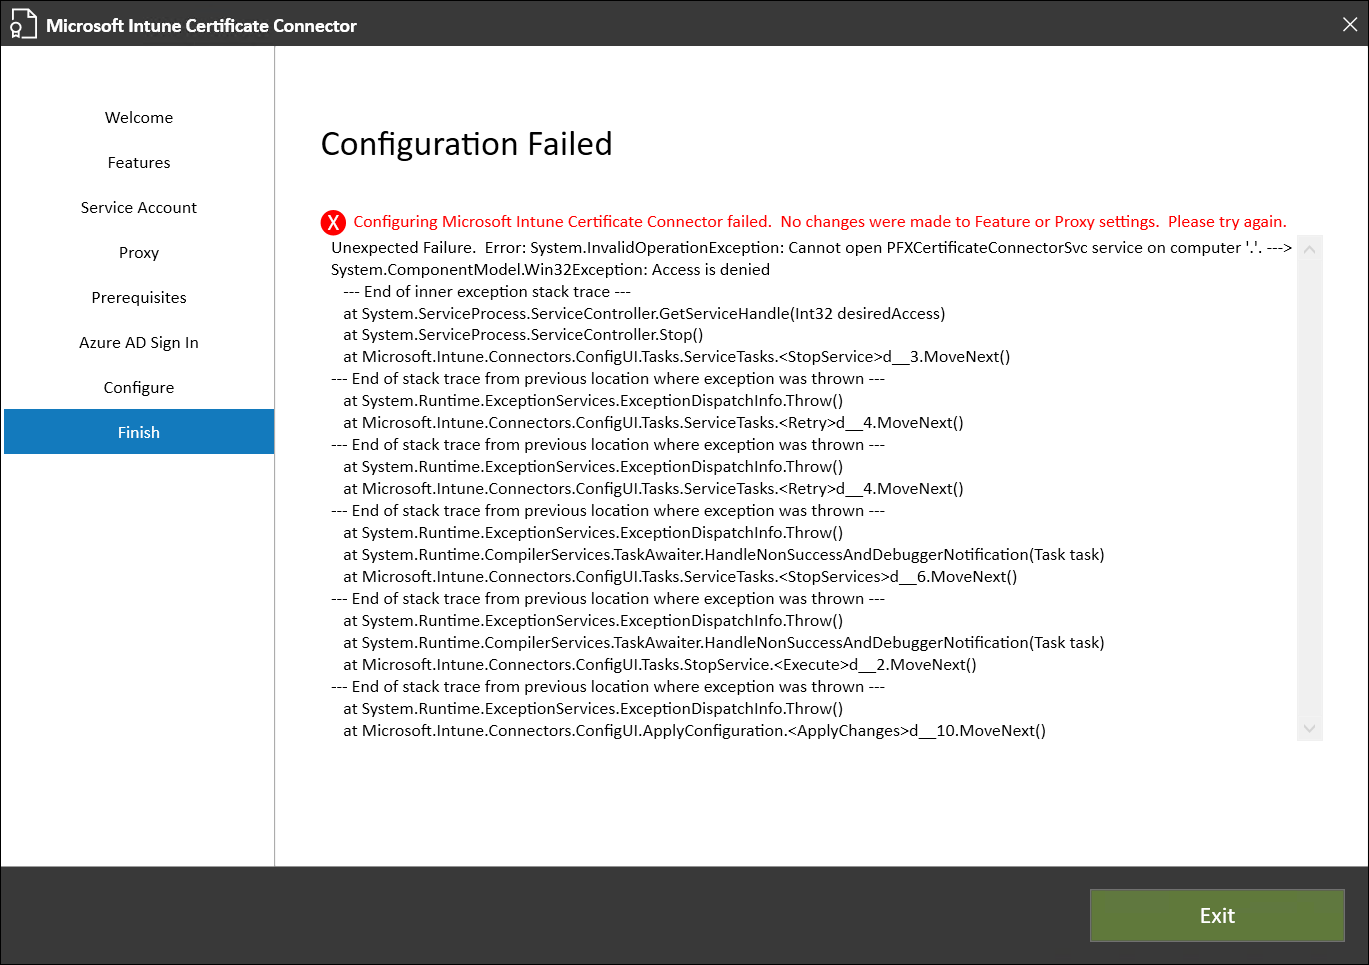Click the '<StopService>d__3.MoveNext()' line
The image size is (1369, 965).
click(x=676, y=357)
